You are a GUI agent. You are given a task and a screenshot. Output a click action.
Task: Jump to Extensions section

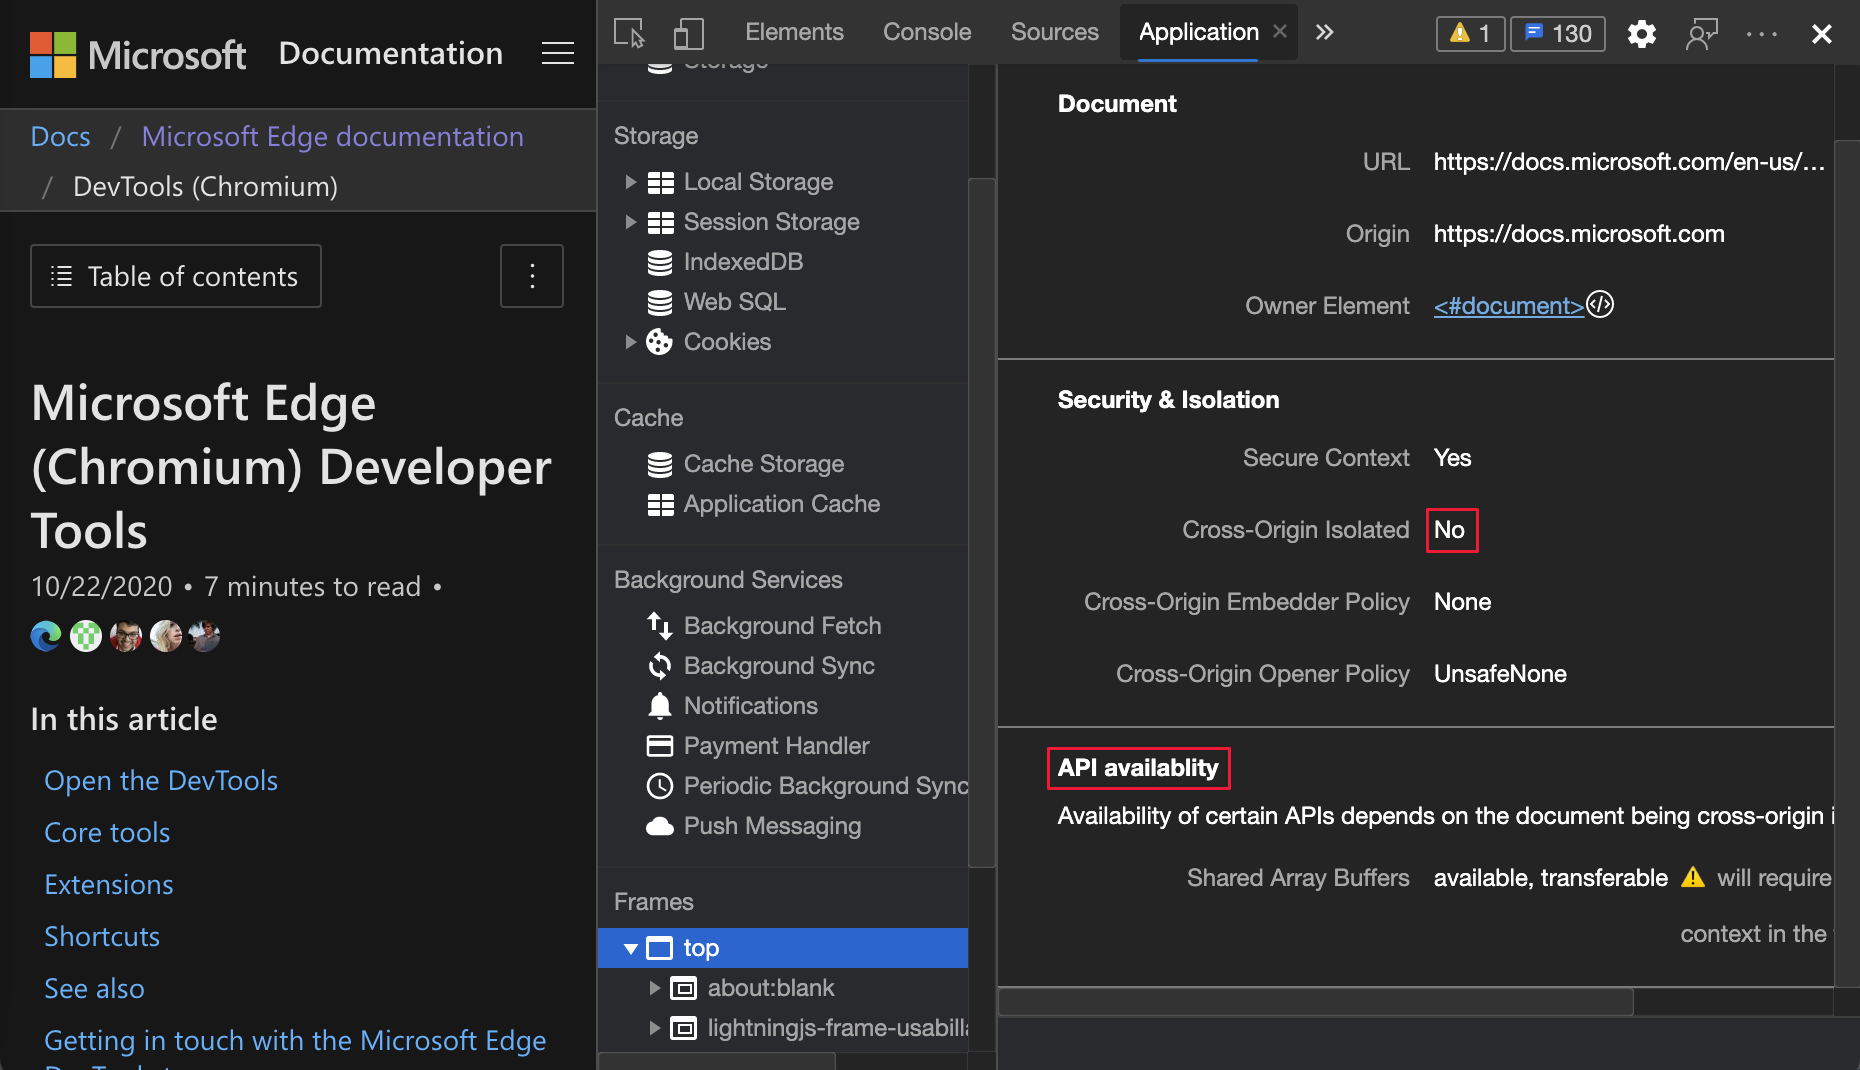(x=109, y=884)
